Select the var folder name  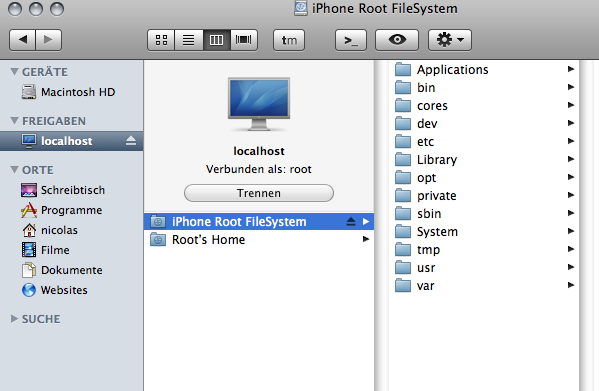click(x=426, y=286)
